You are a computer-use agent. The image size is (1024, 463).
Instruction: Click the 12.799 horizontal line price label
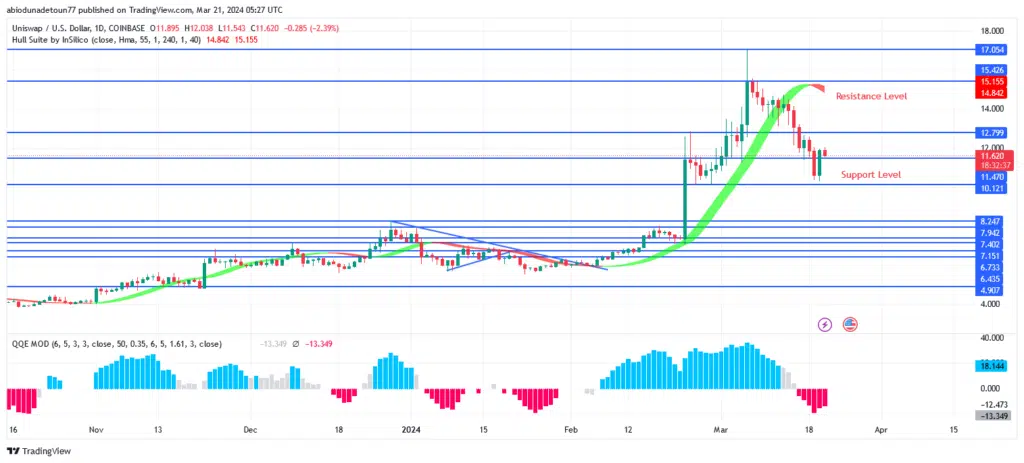(x=993, y=133)
